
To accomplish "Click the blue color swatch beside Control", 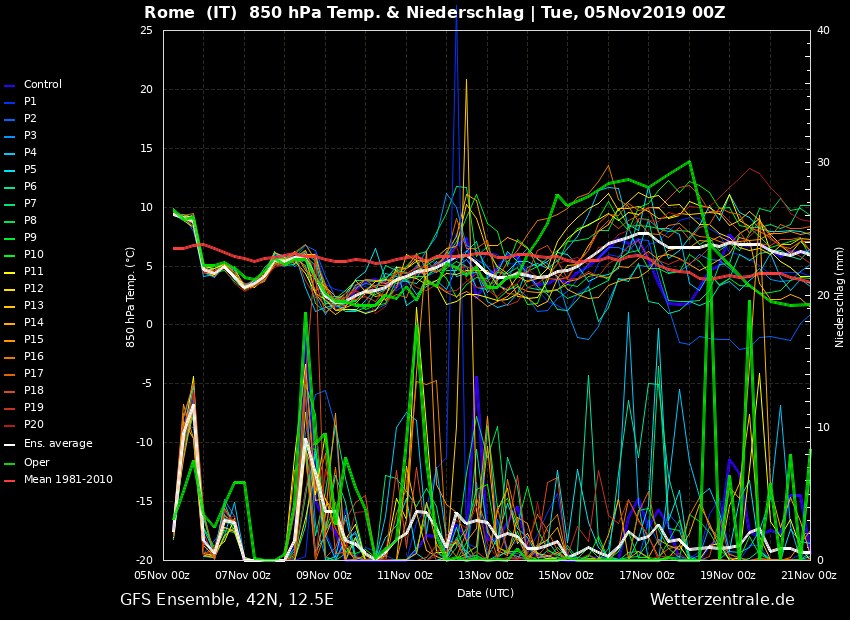I will pyautogui.click(x=9, y=86).
